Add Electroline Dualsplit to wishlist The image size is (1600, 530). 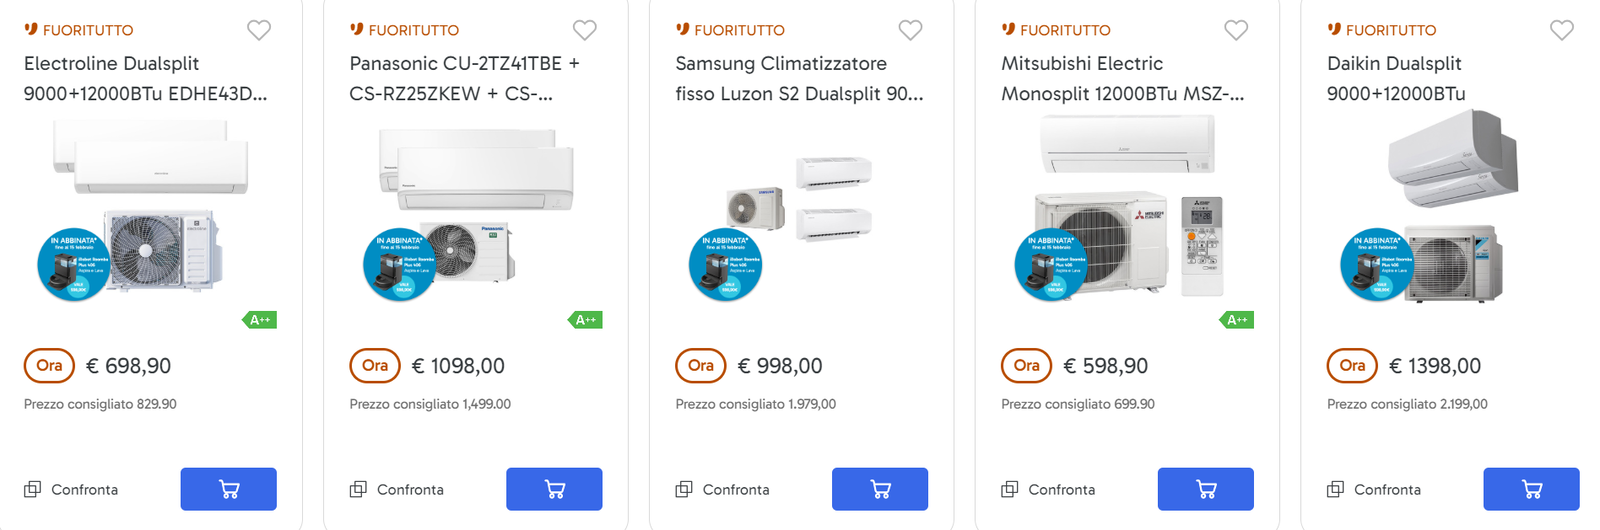pos(259,31)
